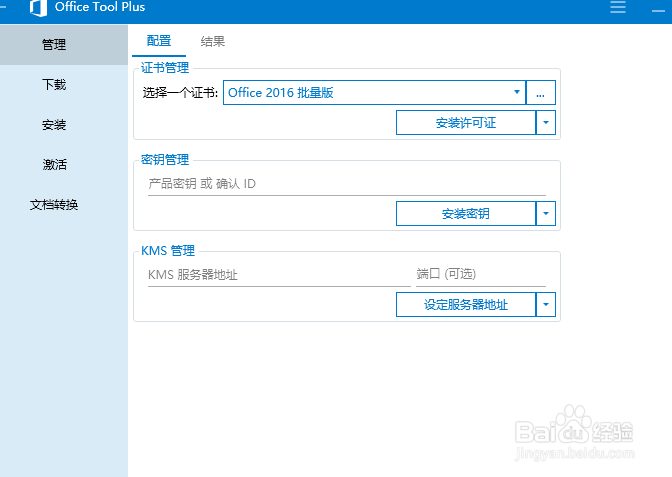Focus the 端口 (可选) port field

click(481, 275)
